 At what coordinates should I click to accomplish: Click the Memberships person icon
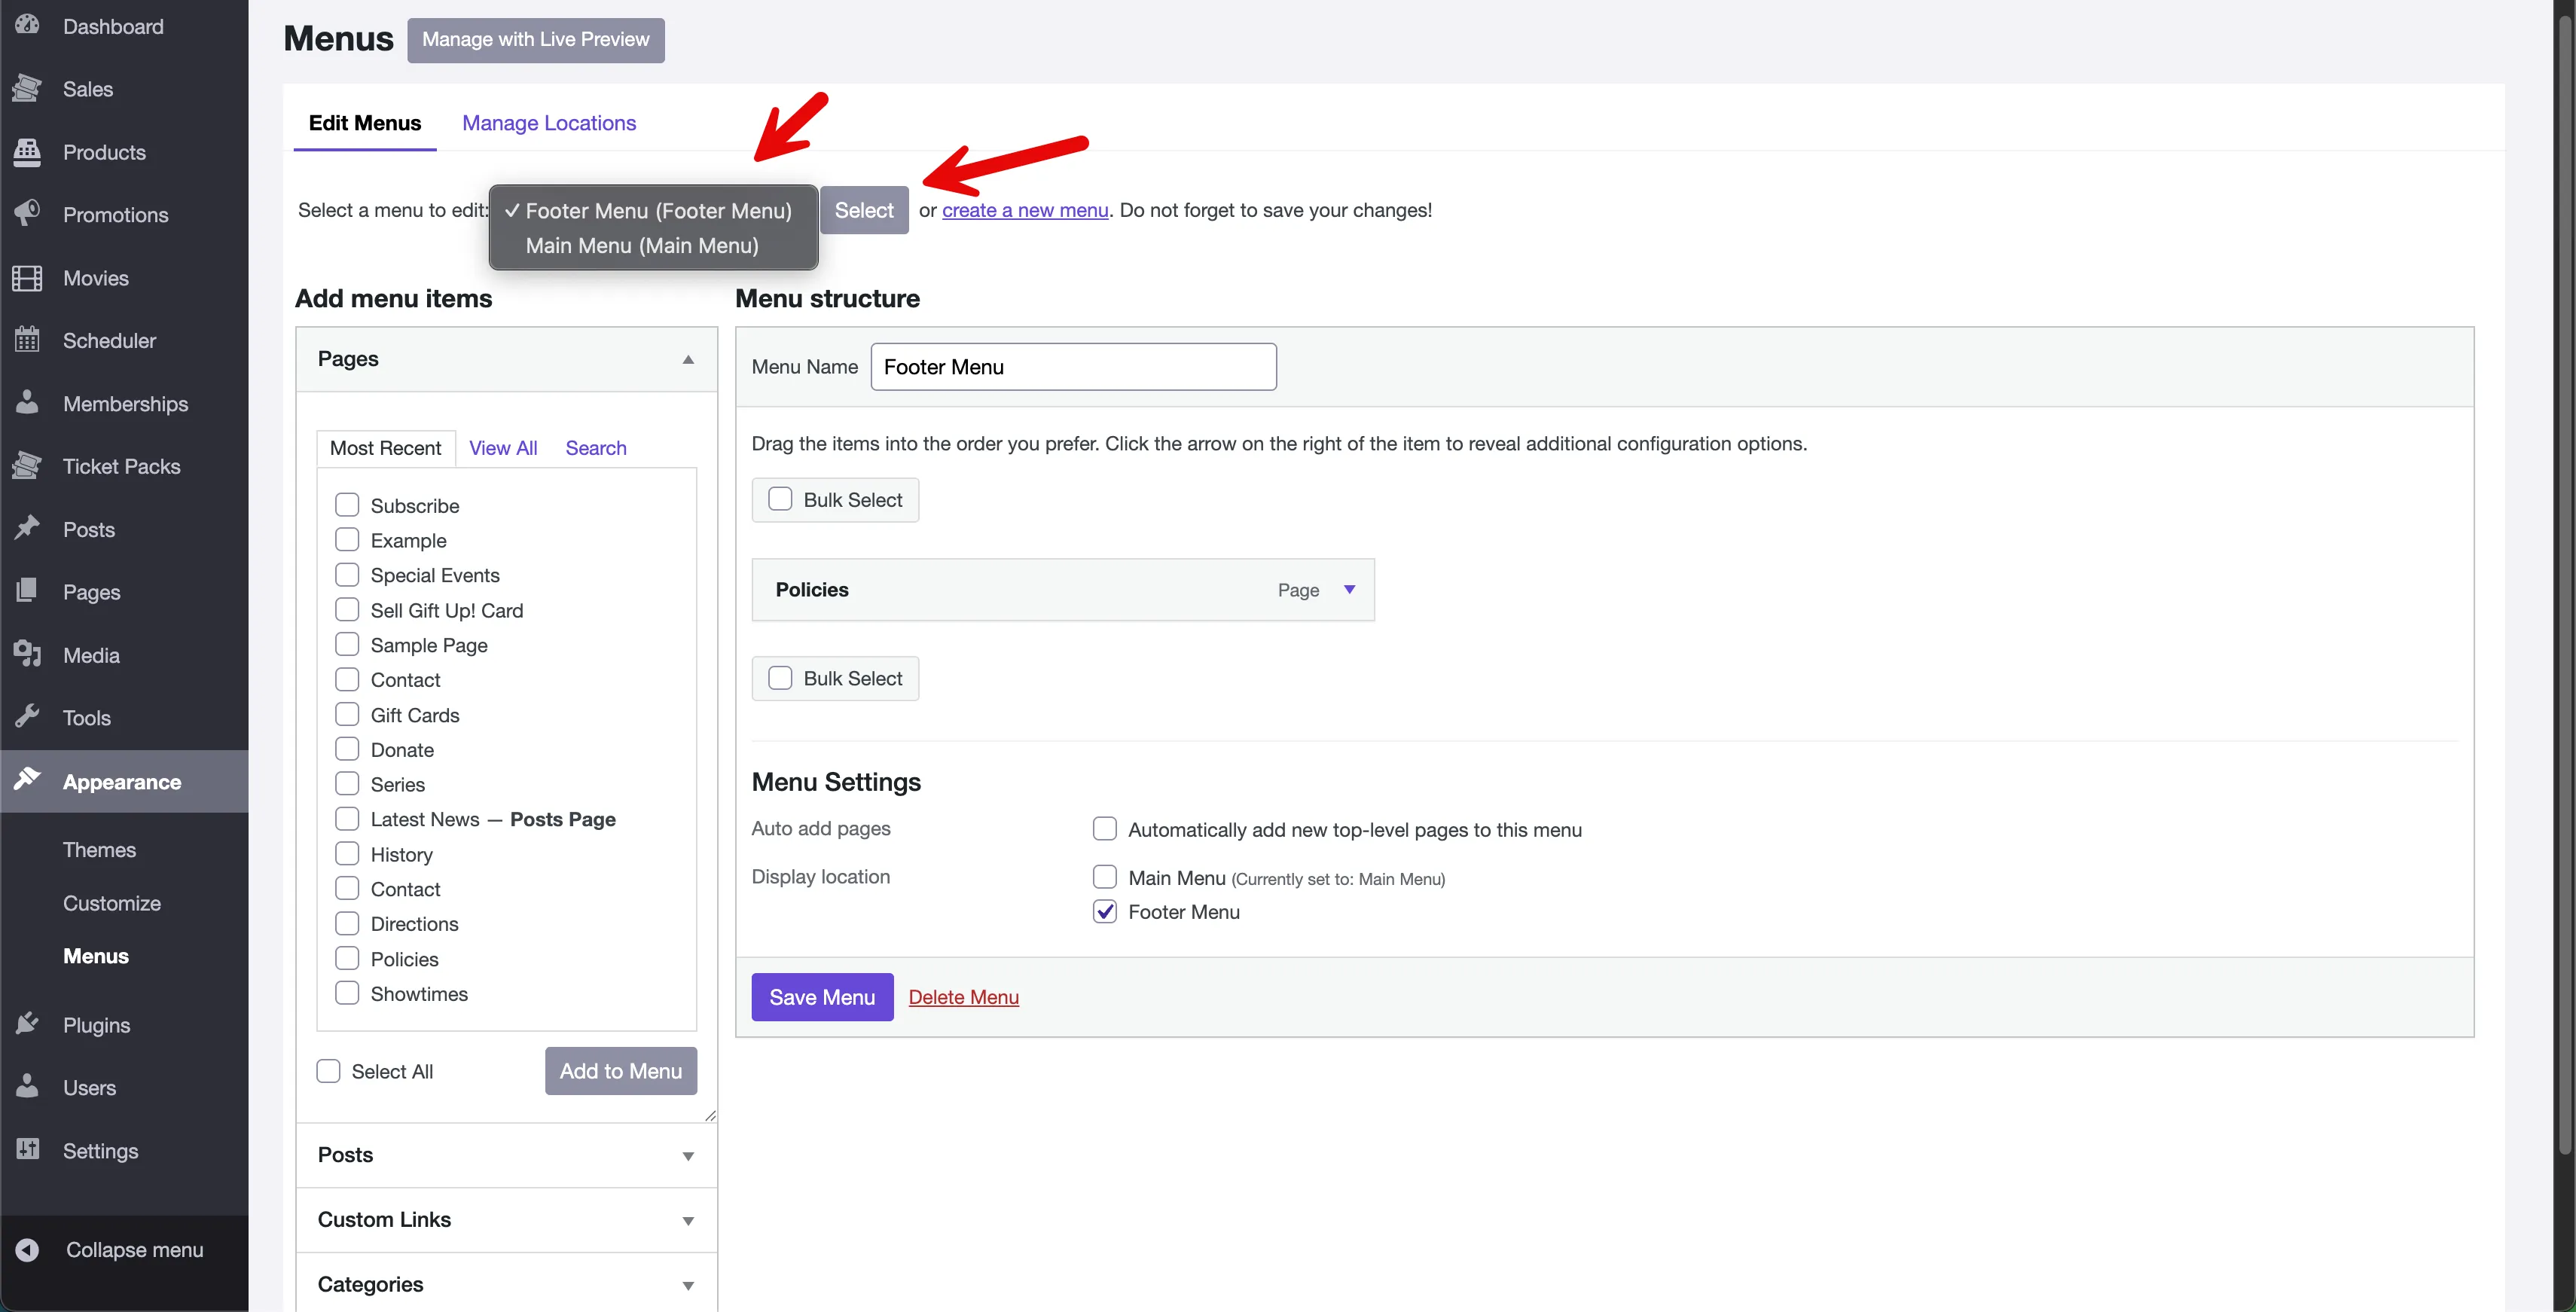(x=27, y=403)
